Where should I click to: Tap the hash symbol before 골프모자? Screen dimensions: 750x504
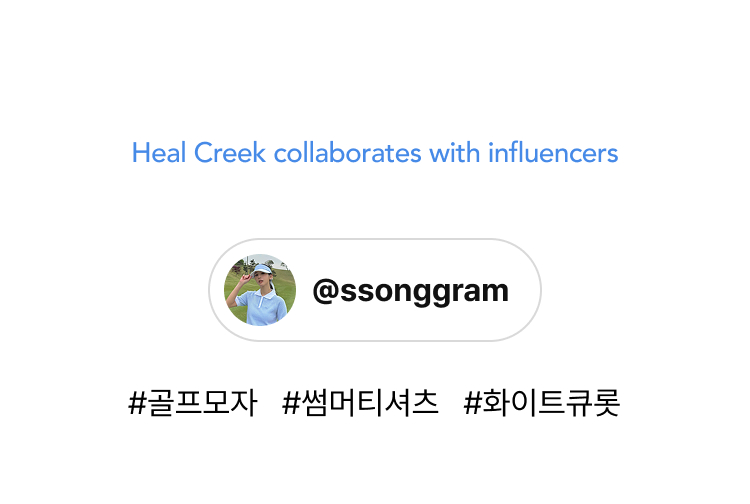coord(137,403)
